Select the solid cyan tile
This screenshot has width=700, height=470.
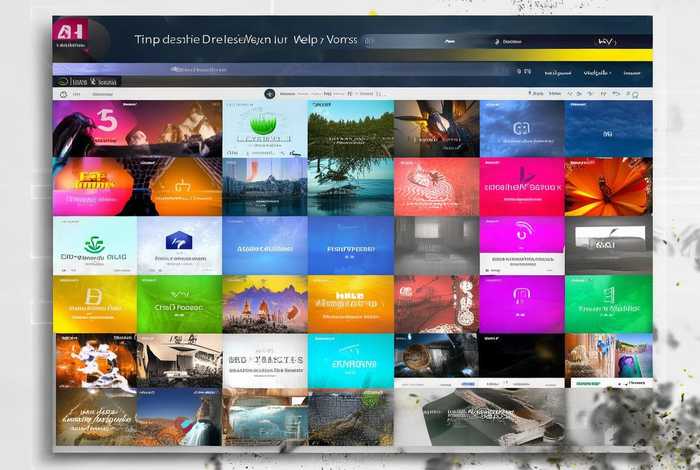[x=350, y=360]
